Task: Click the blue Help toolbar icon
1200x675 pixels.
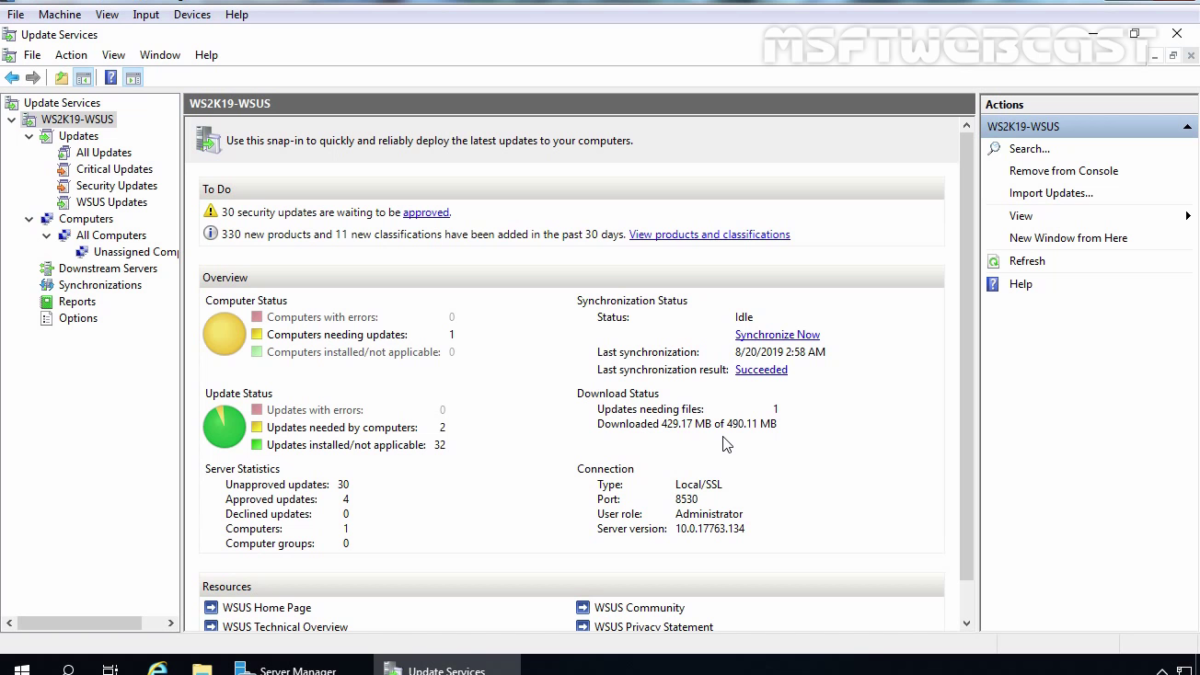Action: (111, 78)
